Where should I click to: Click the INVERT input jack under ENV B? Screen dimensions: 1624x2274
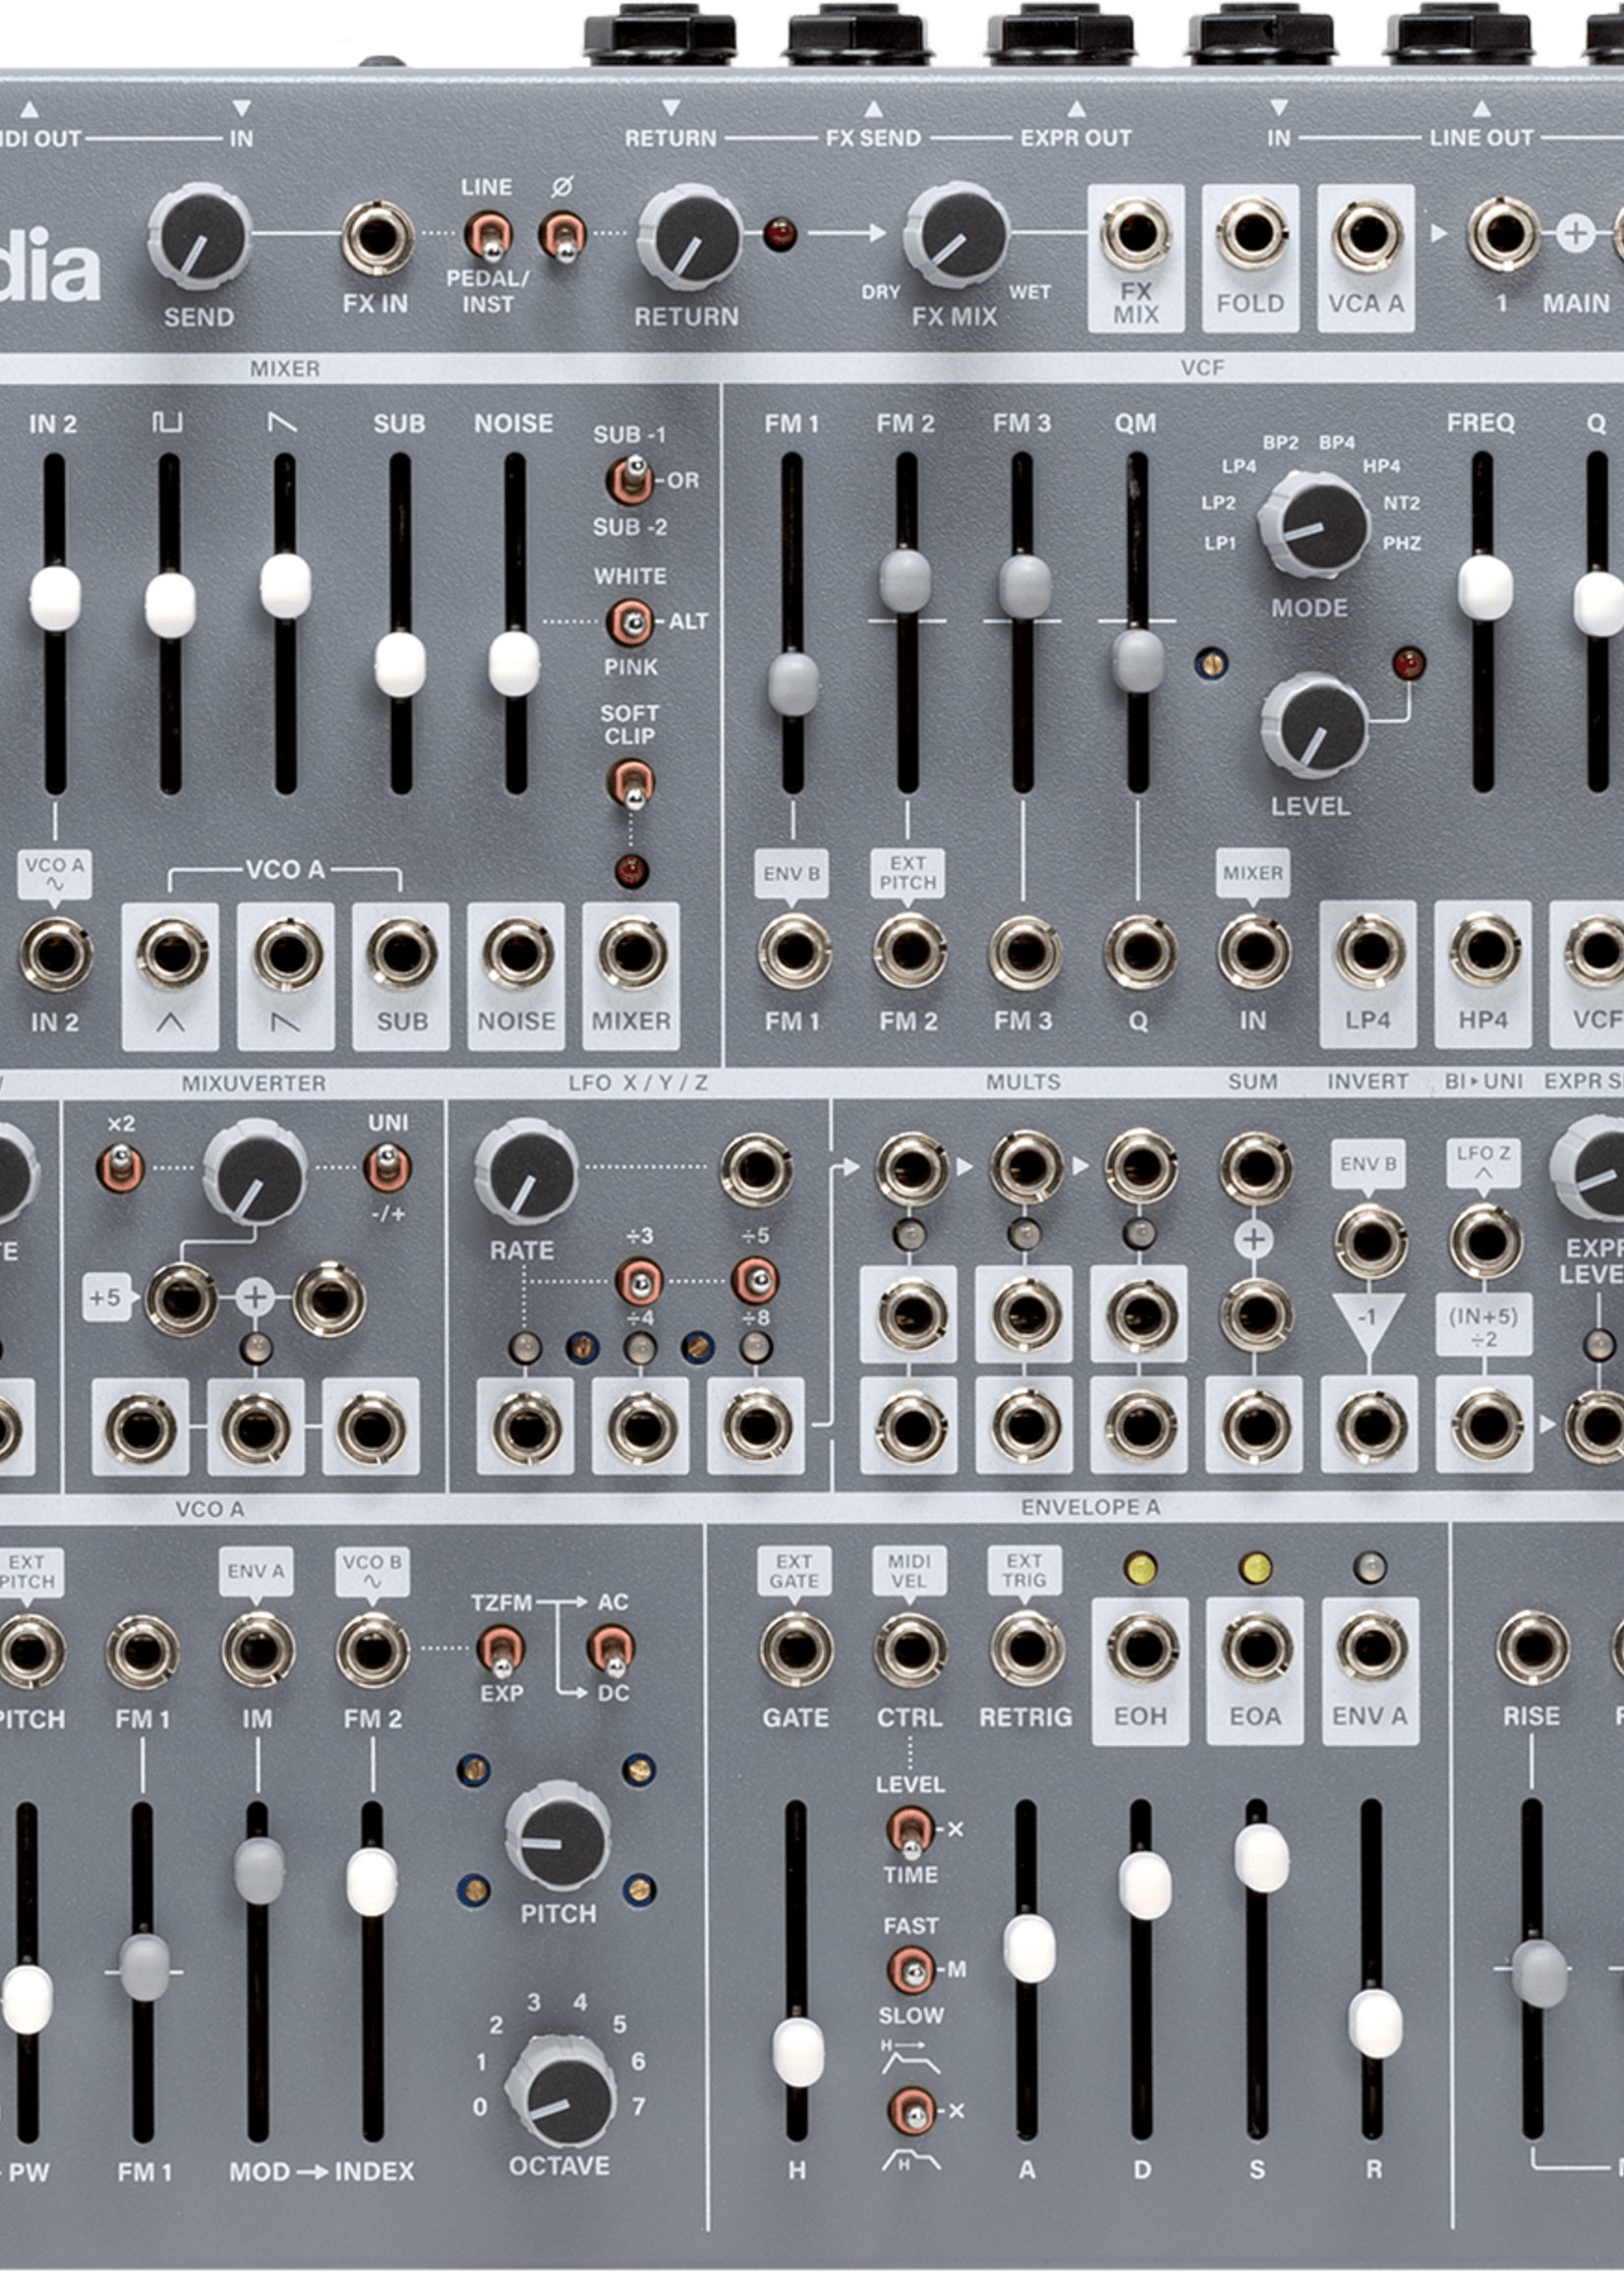(1371, 1241)
